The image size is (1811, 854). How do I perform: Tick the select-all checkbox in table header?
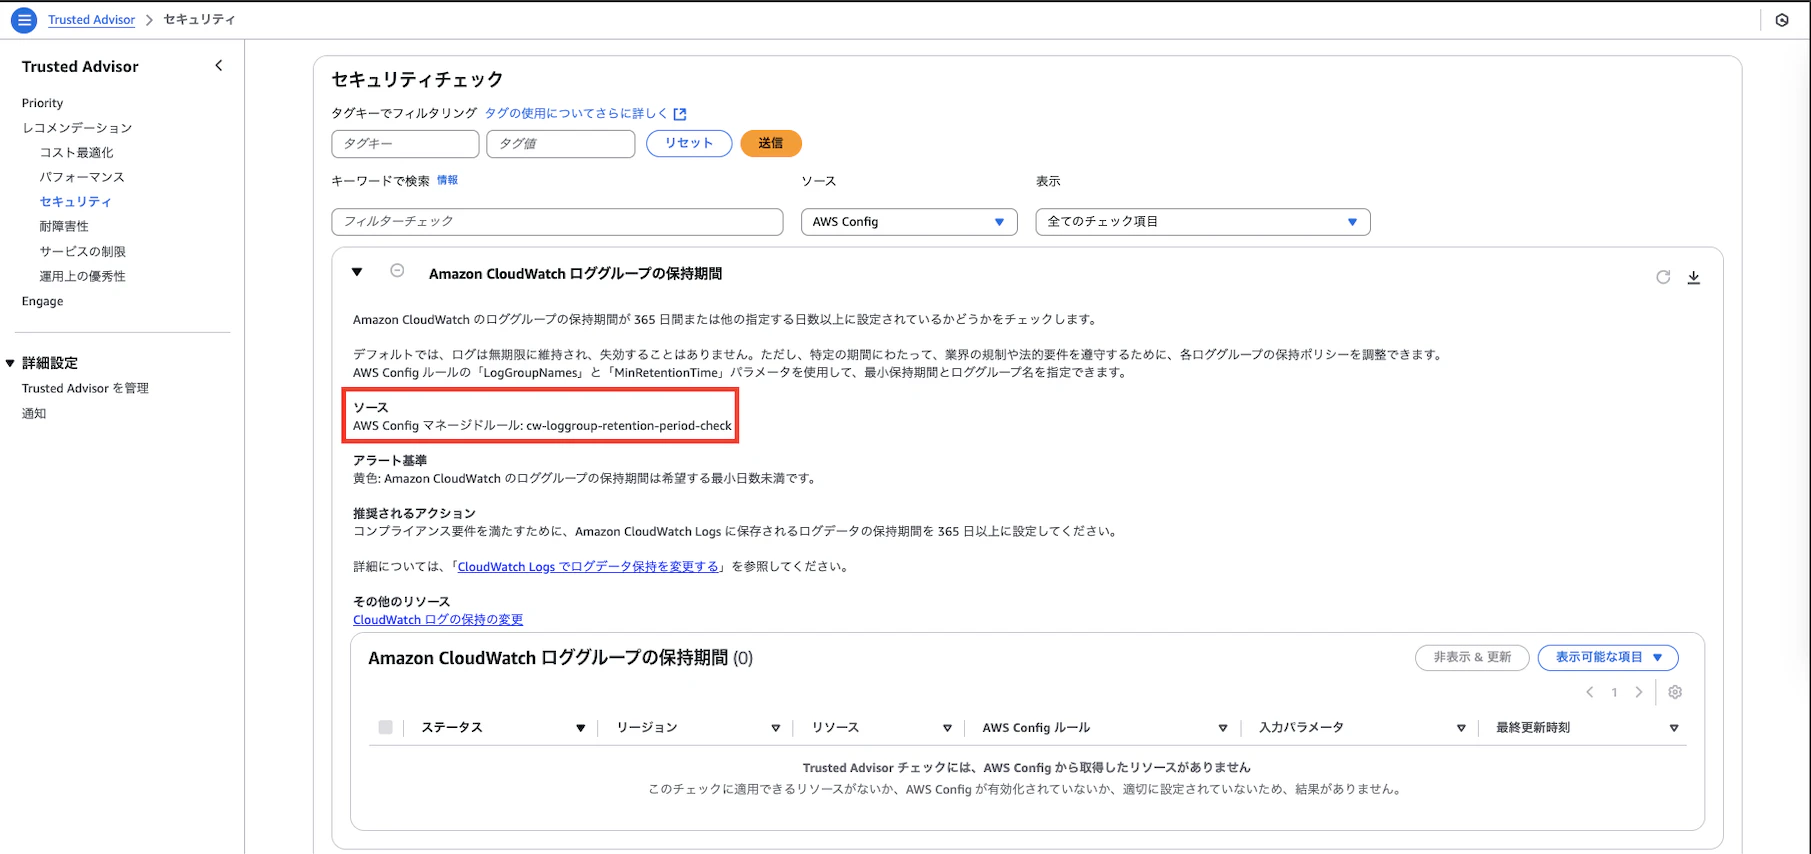coord(385,727)
